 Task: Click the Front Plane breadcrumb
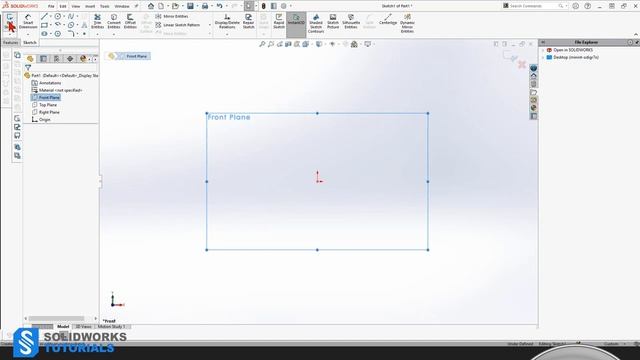click(x=133, y=56)
